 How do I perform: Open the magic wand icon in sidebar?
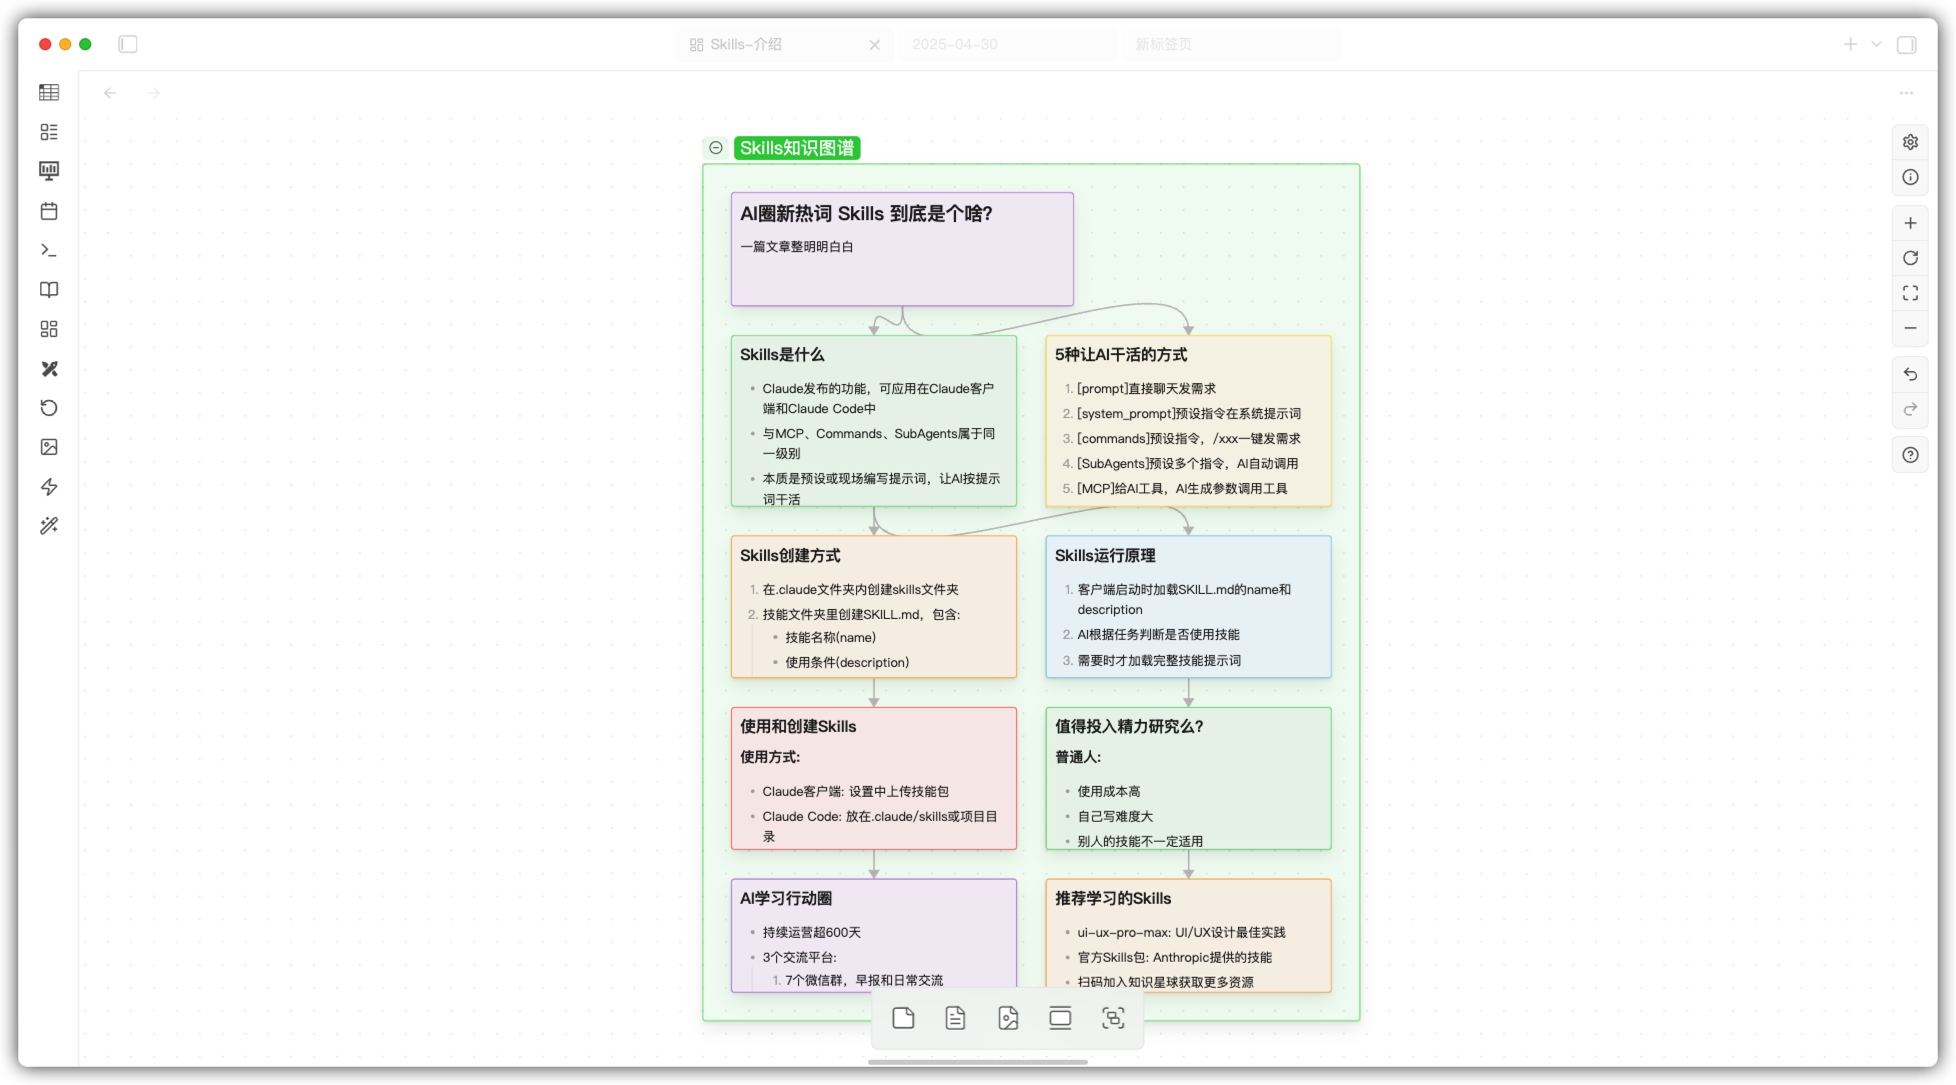49,526
